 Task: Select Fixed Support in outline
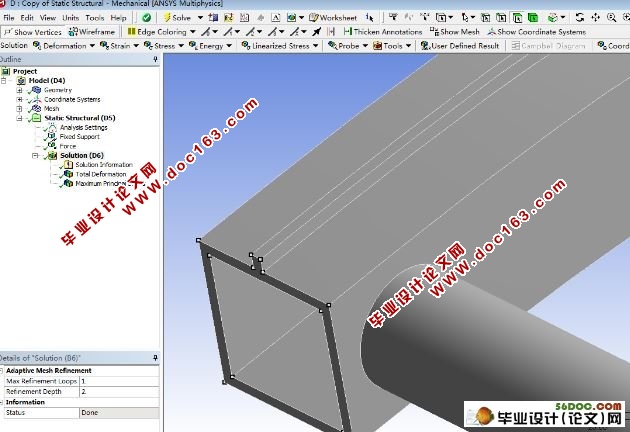(80, 137)
